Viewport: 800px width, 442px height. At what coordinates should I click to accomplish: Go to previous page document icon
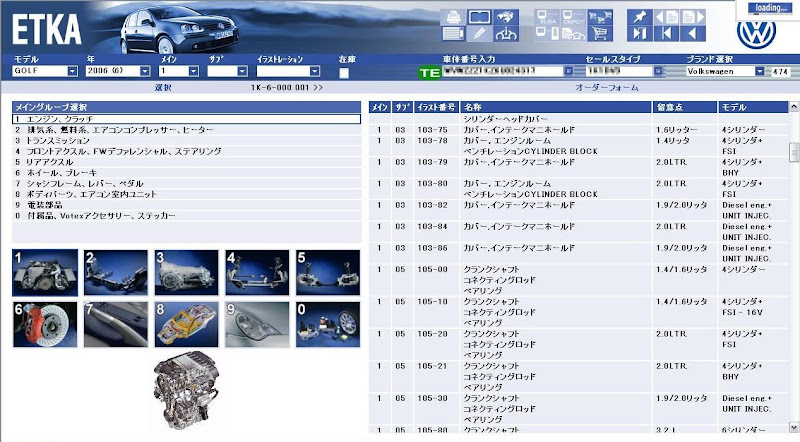[666, 17]
